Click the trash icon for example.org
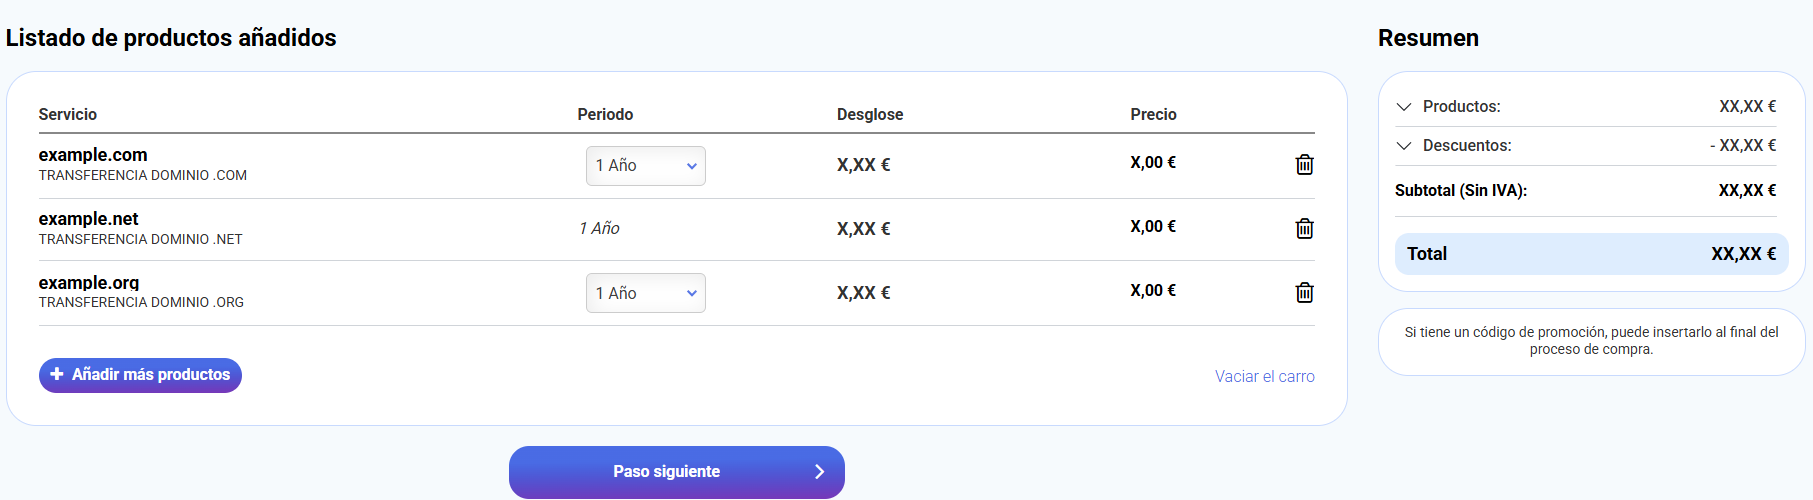Screen dimensions: 1813x500 (1304, 293)
